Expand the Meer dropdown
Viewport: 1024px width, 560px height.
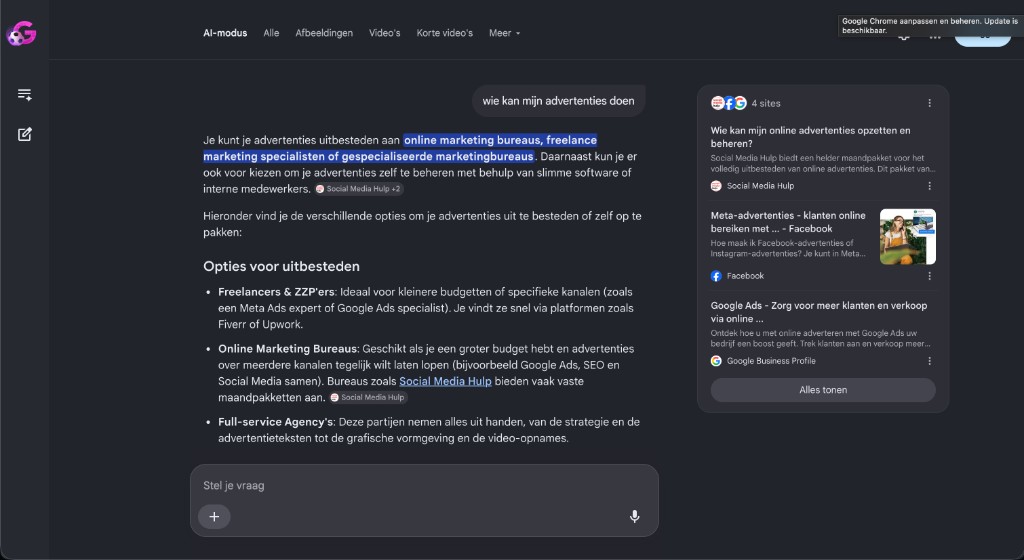coord(504,33)
